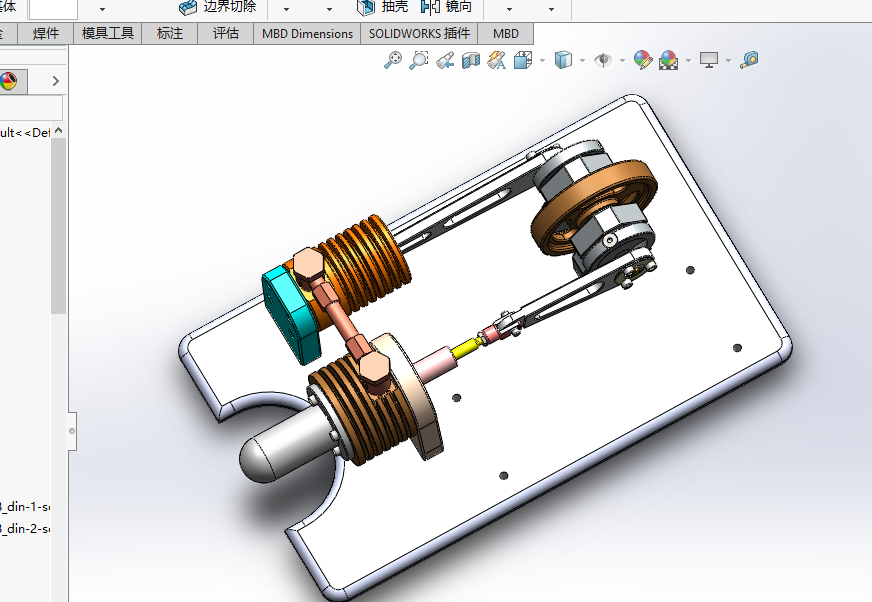Click the Display Style cube icon

563,60
